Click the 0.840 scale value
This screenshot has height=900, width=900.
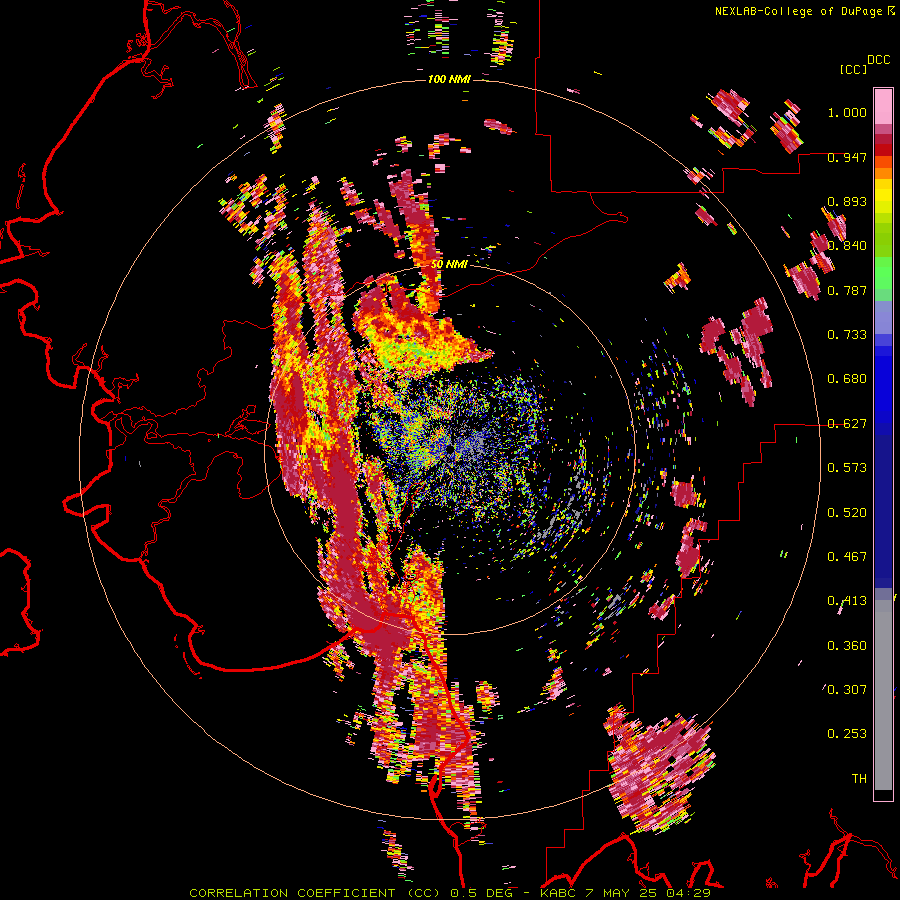click(x=847, y=246)
